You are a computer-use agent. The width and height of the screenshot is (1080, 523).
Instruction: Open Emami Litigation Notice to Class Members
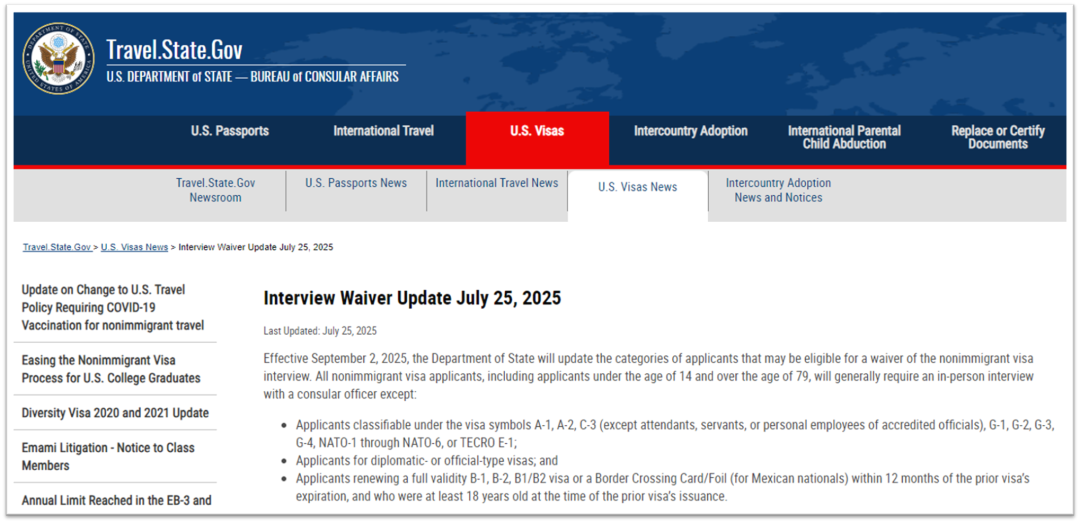click(108, 456)
